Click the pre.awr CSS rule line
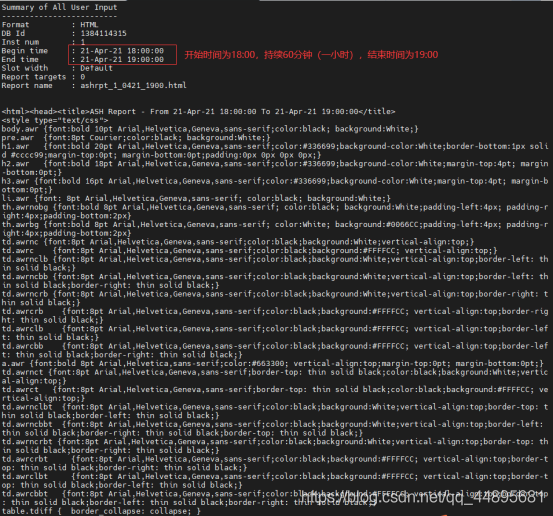This screenshot has width=553, height=516. coord(136,138)
